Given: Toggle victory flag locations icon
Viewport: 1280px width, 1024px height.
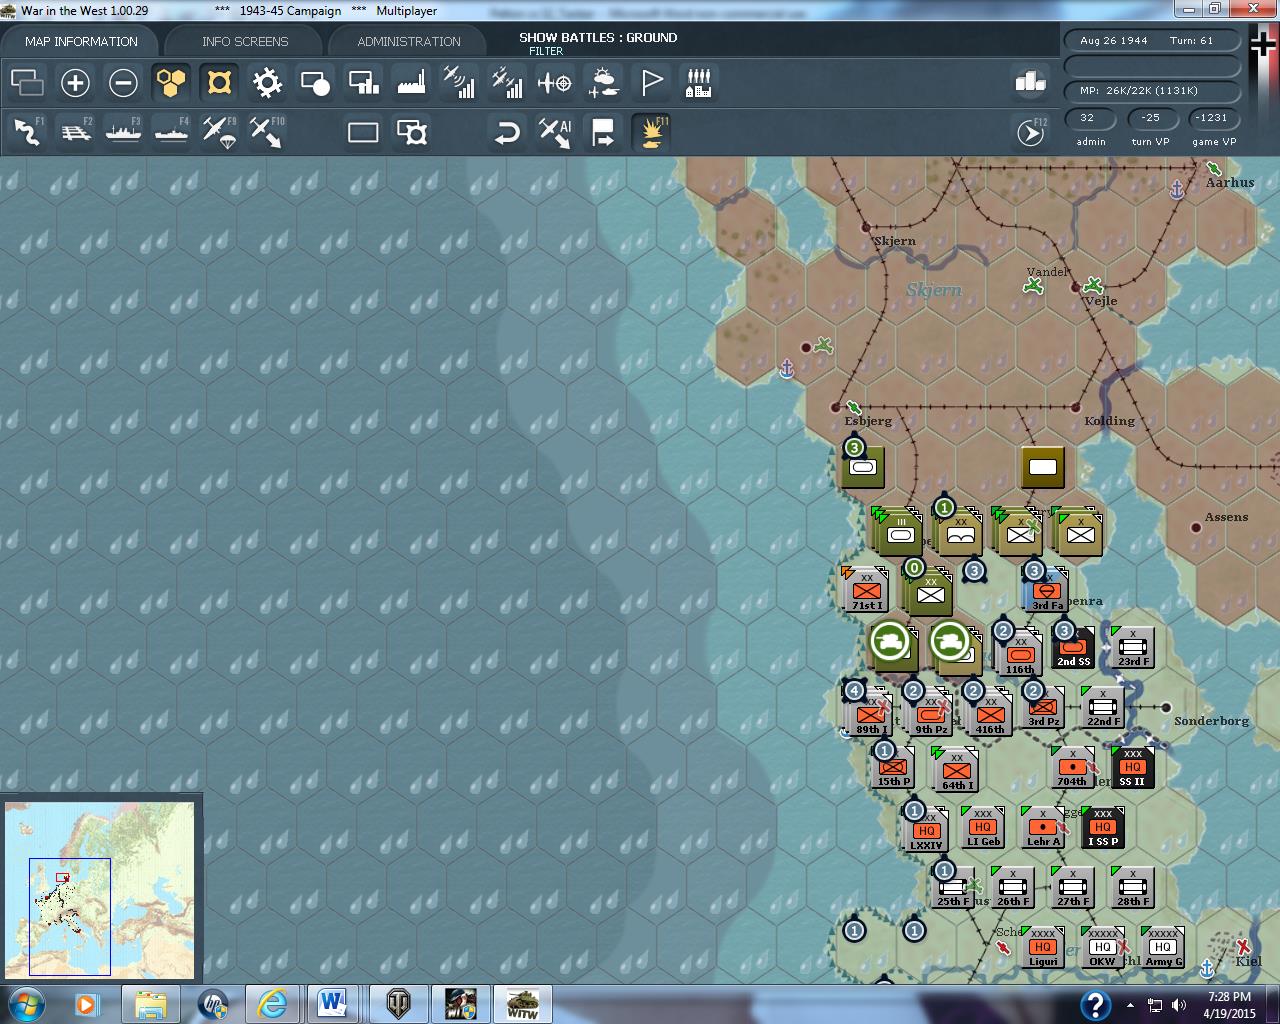Looking at the screenshot, I should coord(651,83).
